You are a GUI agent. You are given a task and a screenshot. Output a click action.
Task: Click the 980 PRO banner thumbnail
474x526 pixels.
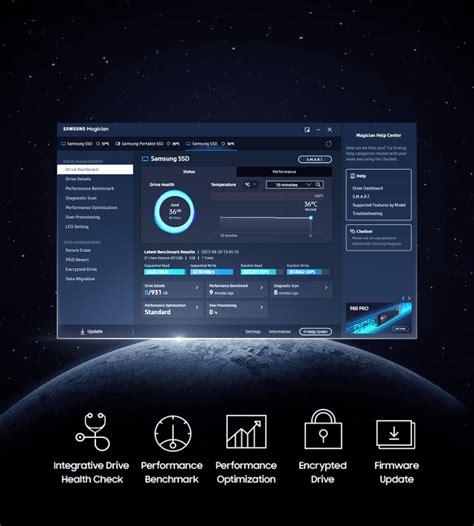[378, 318]
